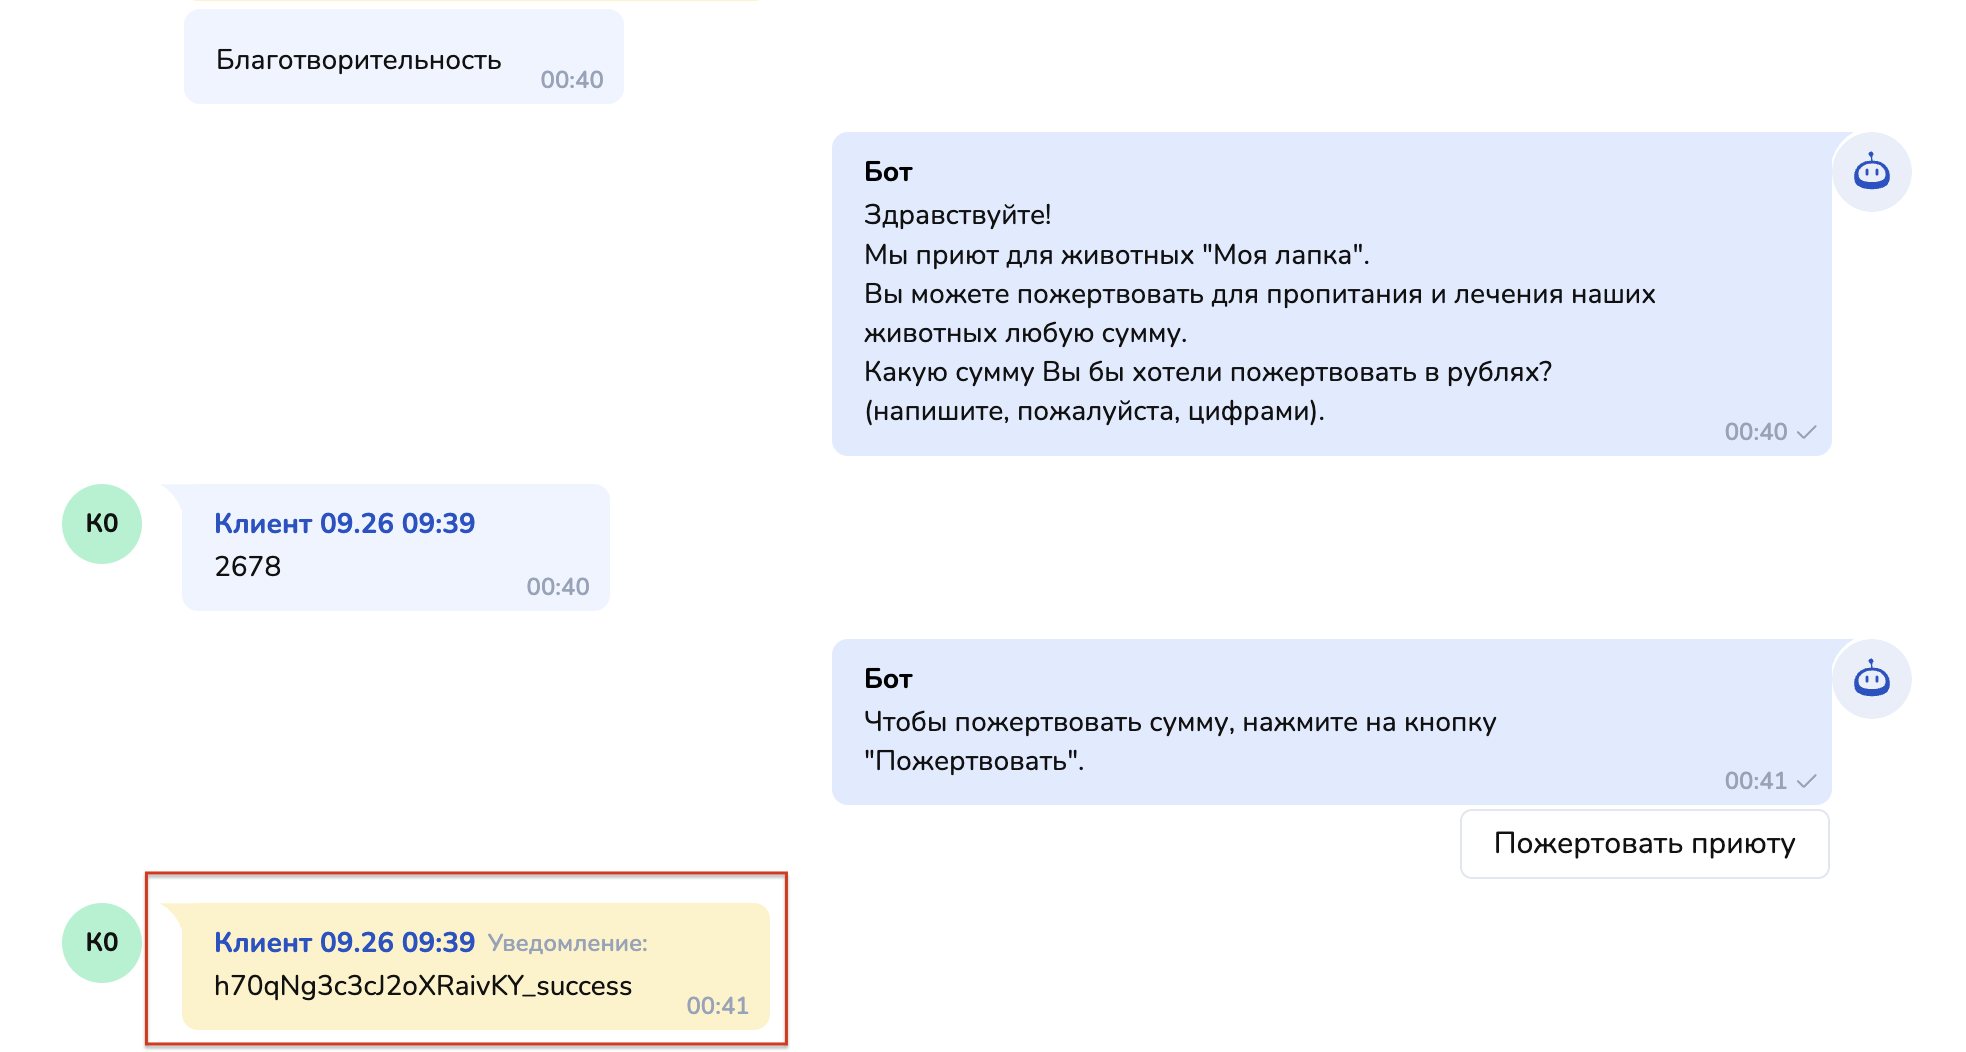Image resolution: width=1966 pixels, height=1052 pixels.
Task: Click the "Бот" sender name in the greeting message
Action: [x=888, y=172]
